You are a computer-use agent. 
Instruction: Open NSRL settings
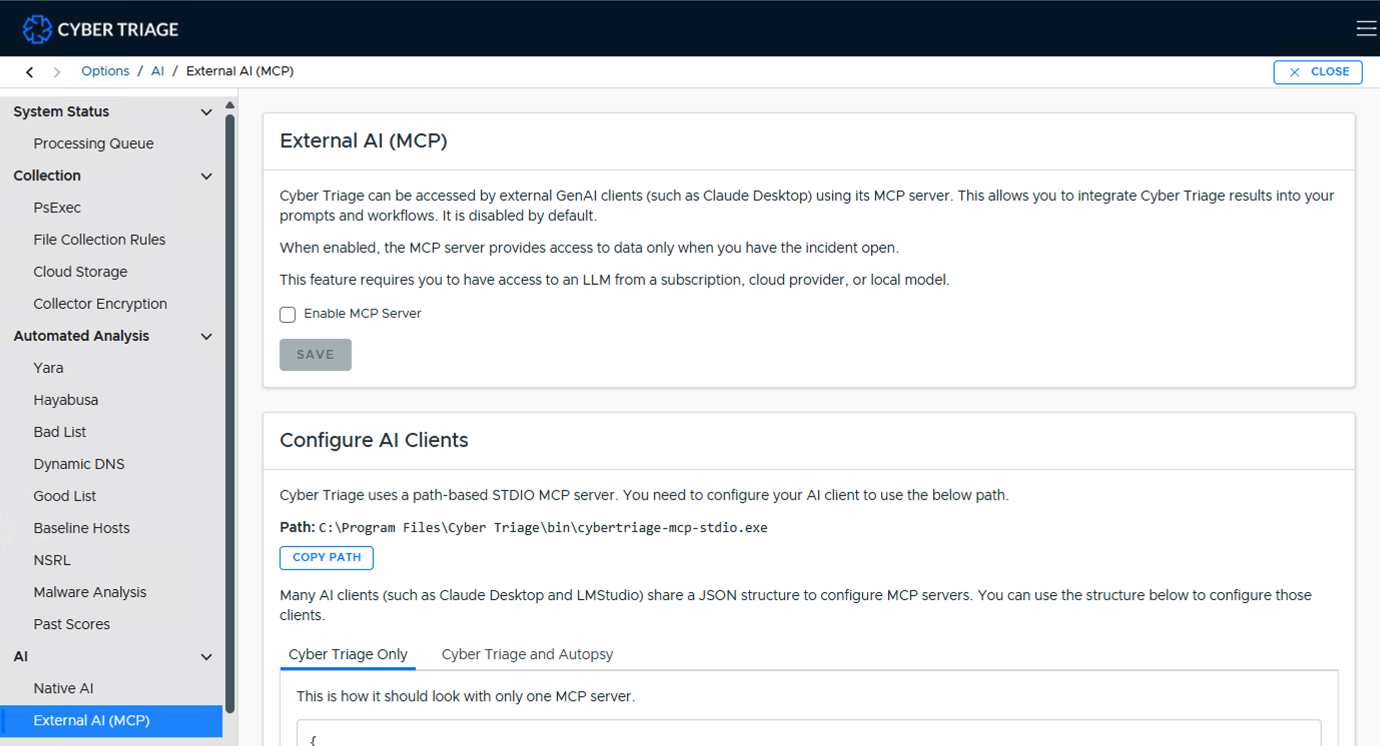click(x=52, y=560)
